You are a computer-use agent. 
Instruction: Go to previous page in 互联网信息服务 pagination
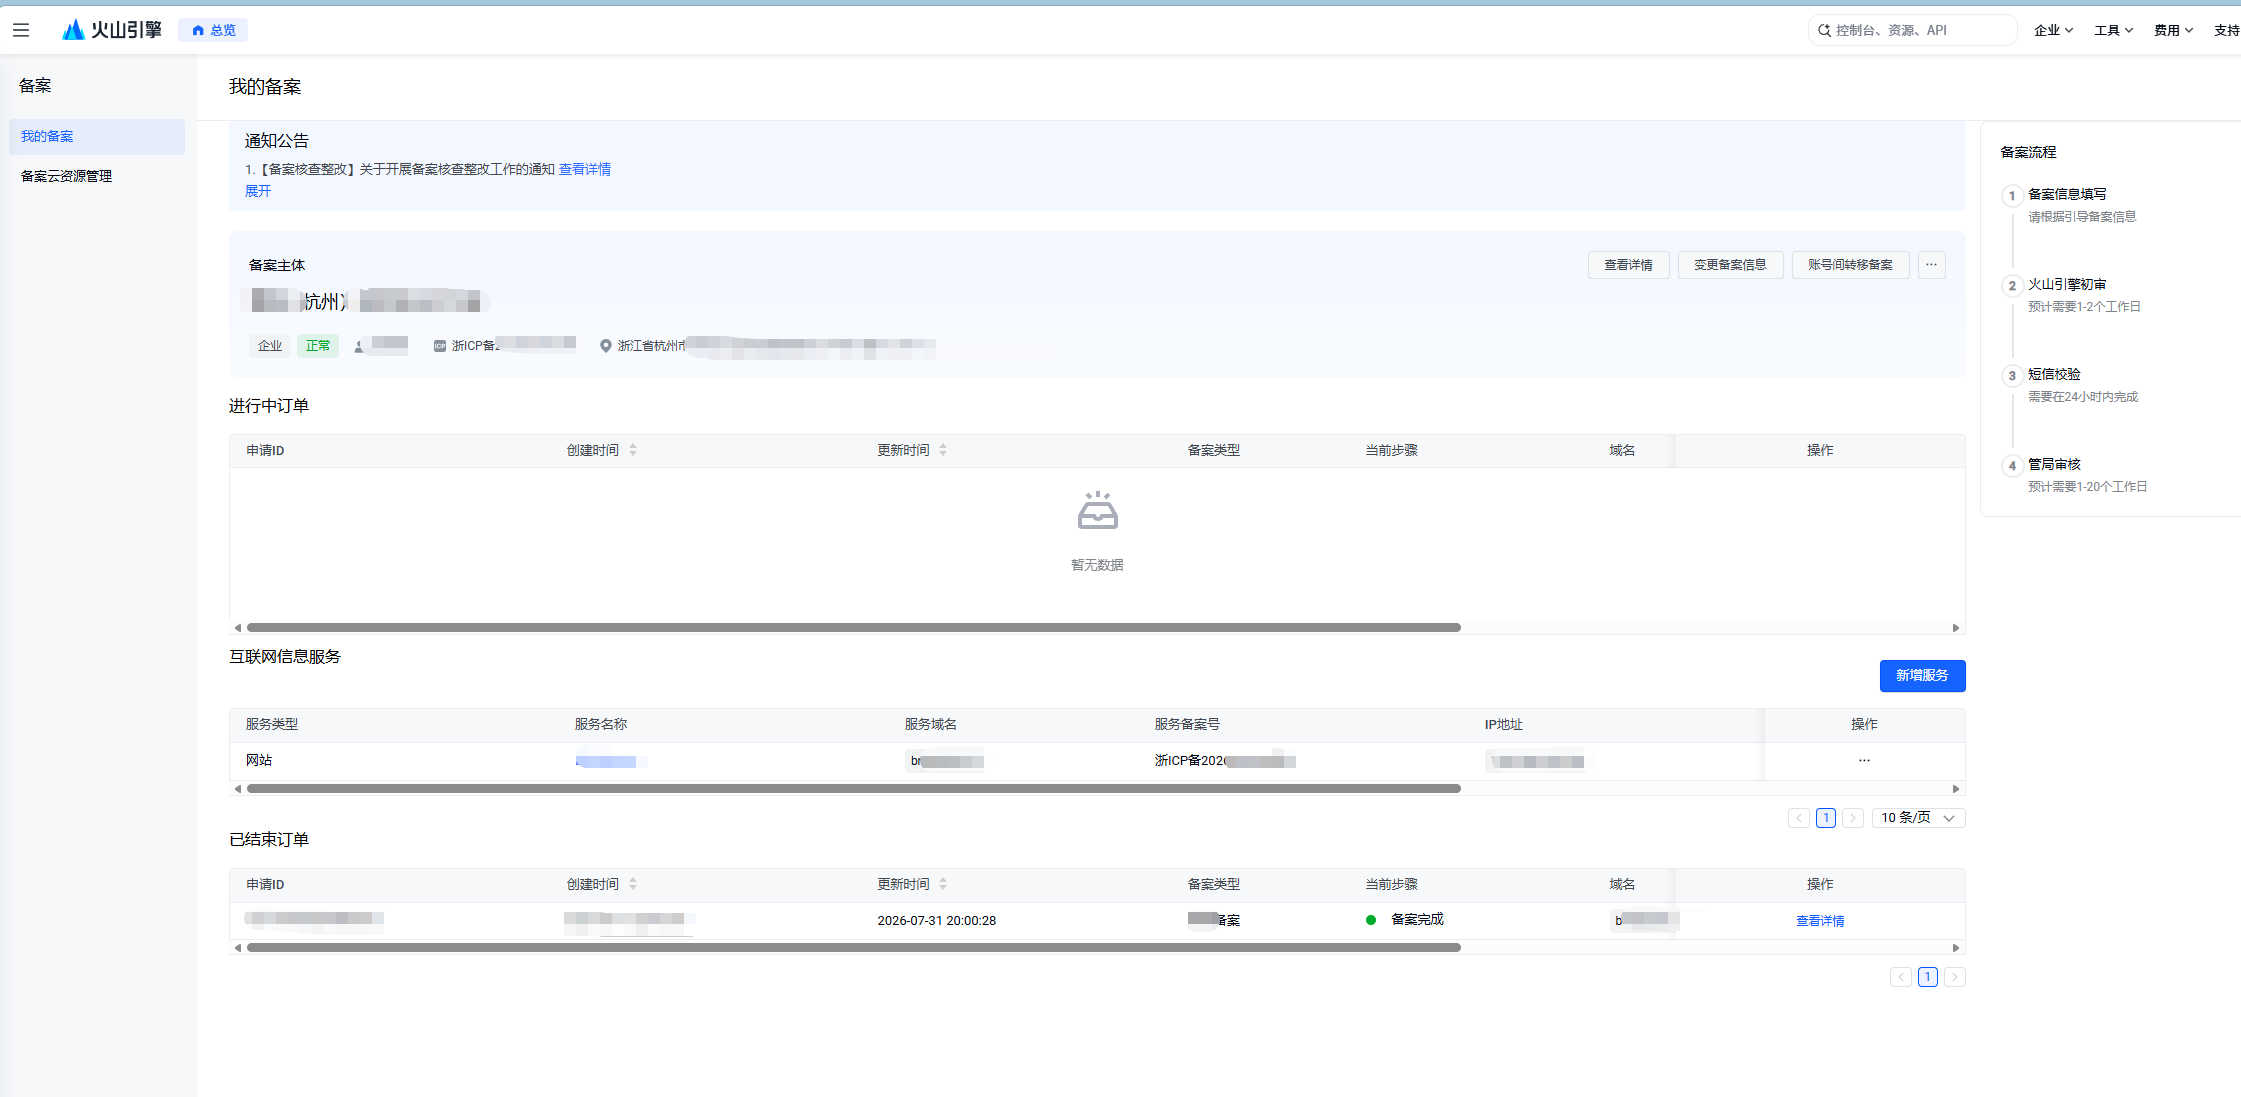coord(1799,818)
